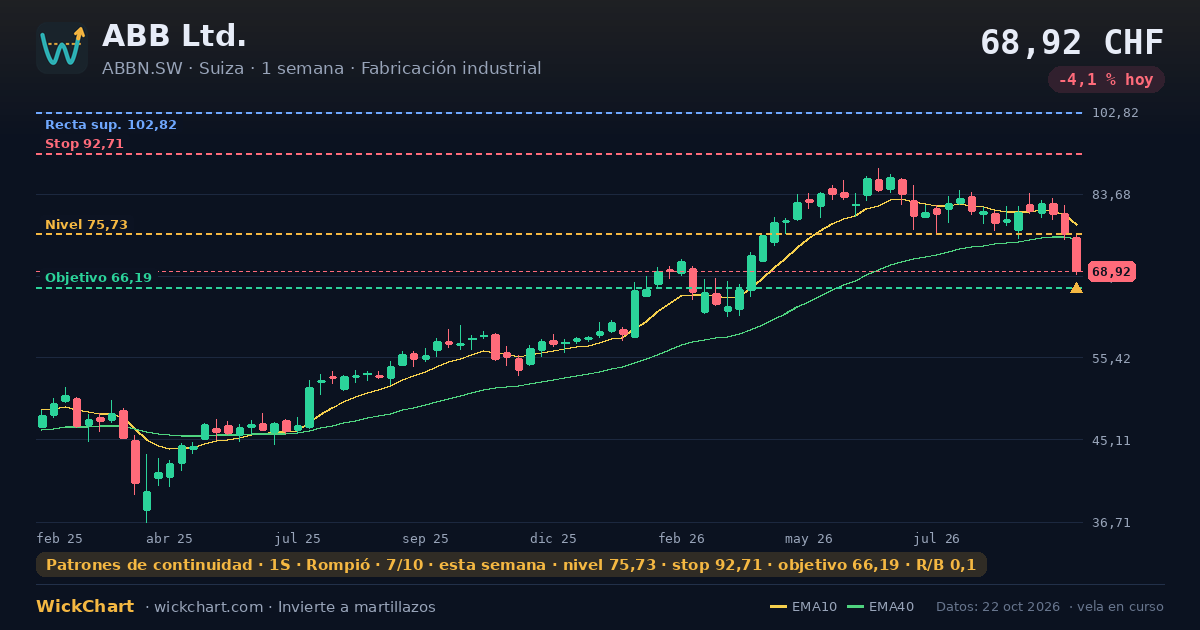The width and height of the screenshot is (1200, 630).
Task: Click the Nivel 75,73 label
Action: pyautogui.click(x=86, y=225)
